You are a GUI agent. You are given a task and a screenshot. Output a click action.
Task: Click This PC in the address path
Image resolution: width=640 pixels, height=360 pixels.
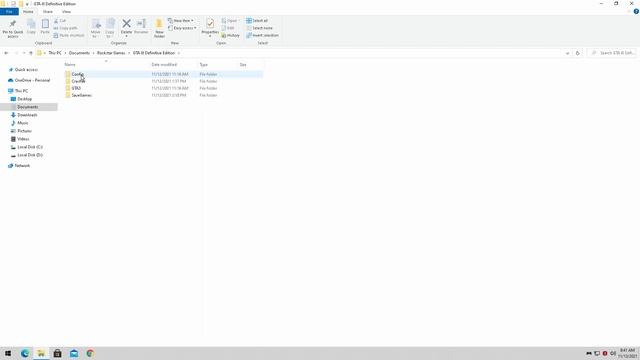[55, 53]
